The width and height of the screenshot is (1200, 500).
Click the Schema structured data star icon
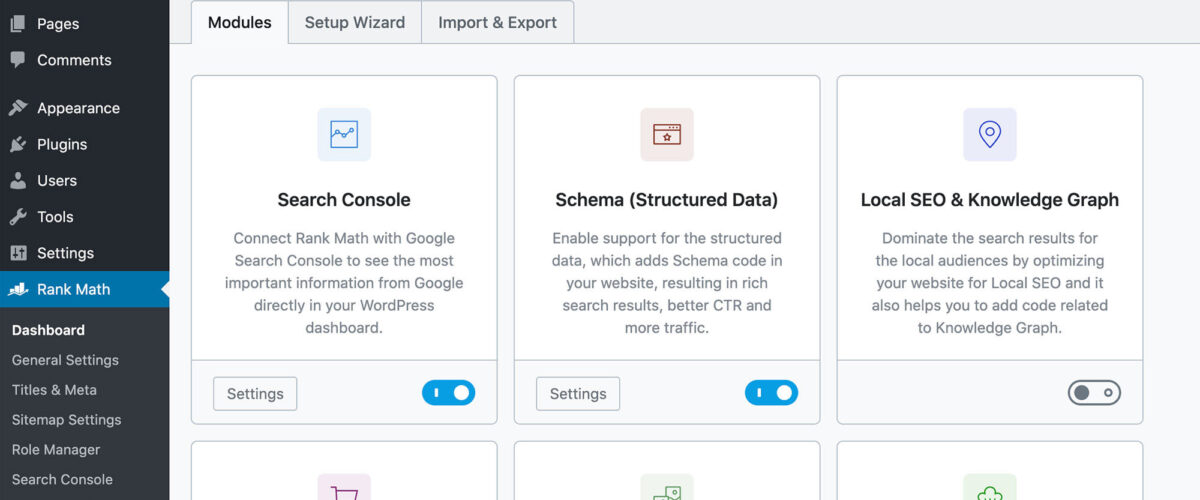point(667,134)
